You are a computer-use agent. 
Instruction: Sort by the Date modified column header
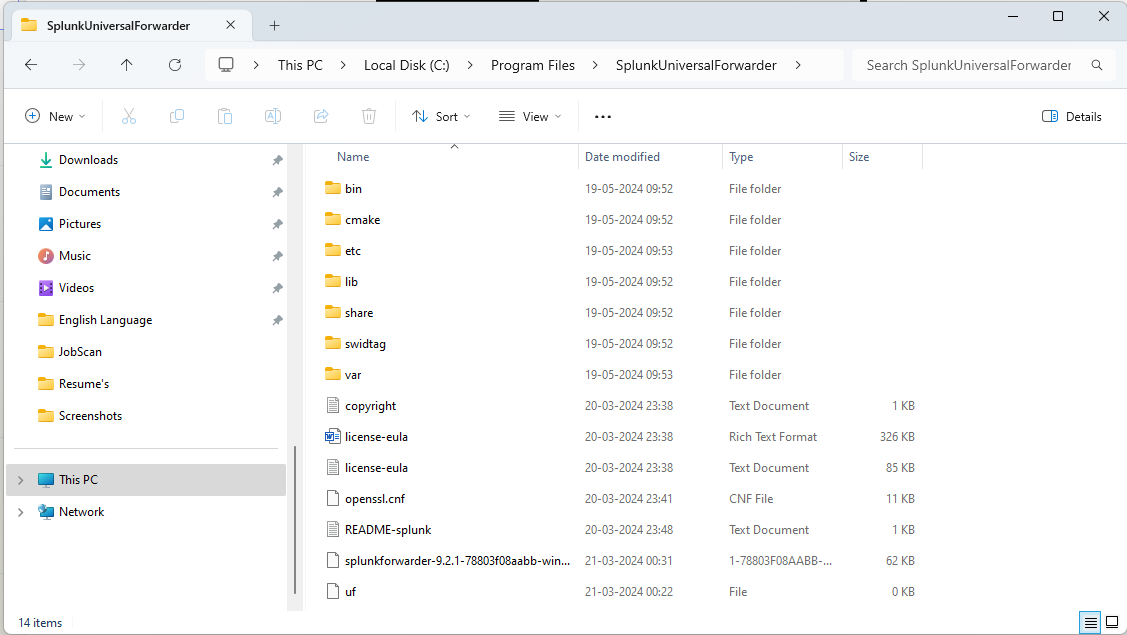[622, 157]
